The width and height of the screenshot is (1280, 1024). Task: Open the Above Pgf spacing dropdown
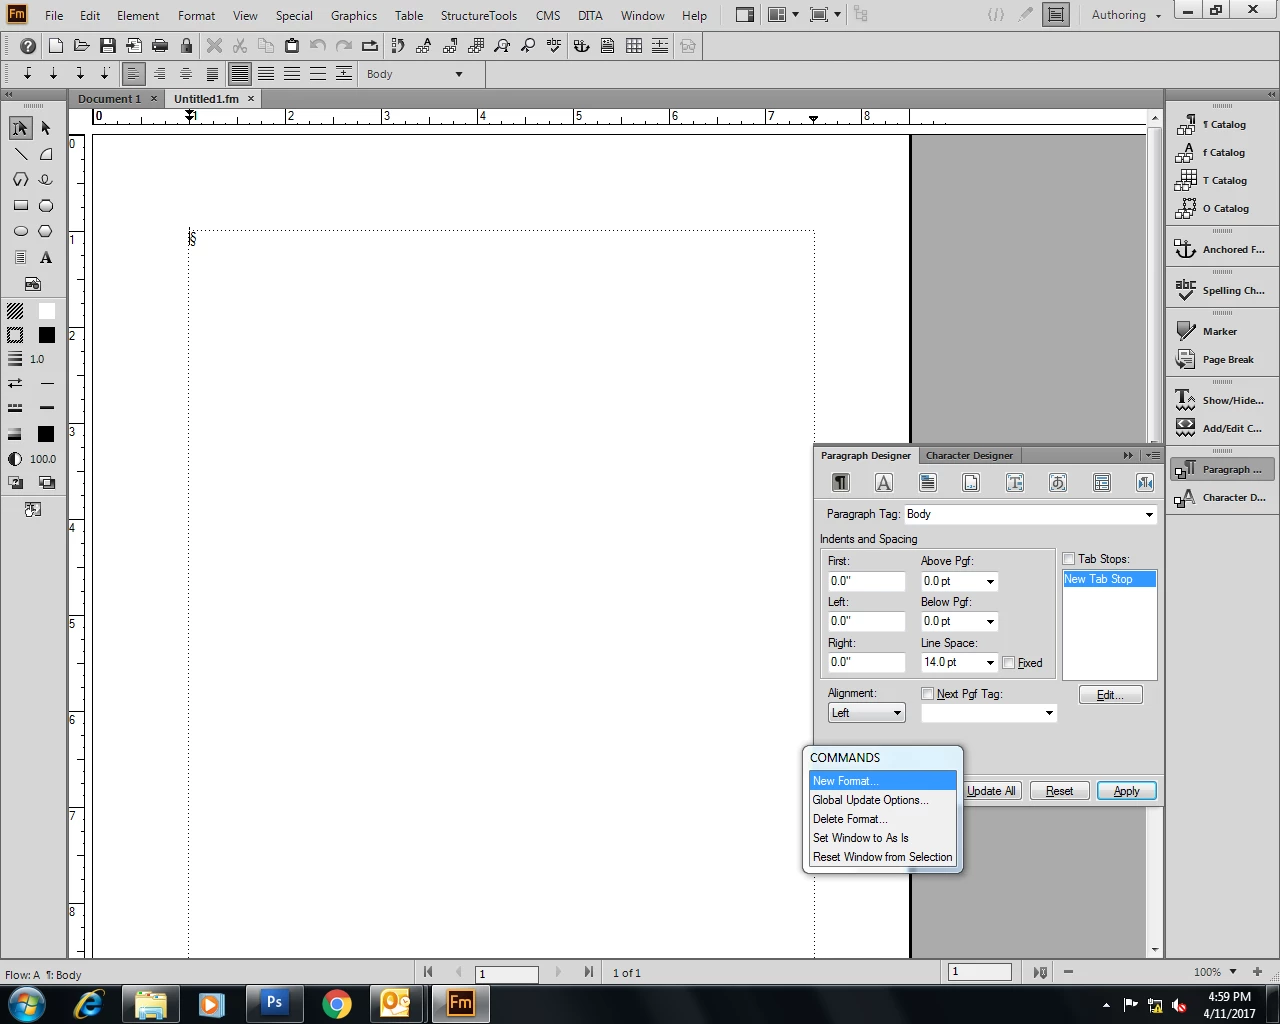[990, 582]
